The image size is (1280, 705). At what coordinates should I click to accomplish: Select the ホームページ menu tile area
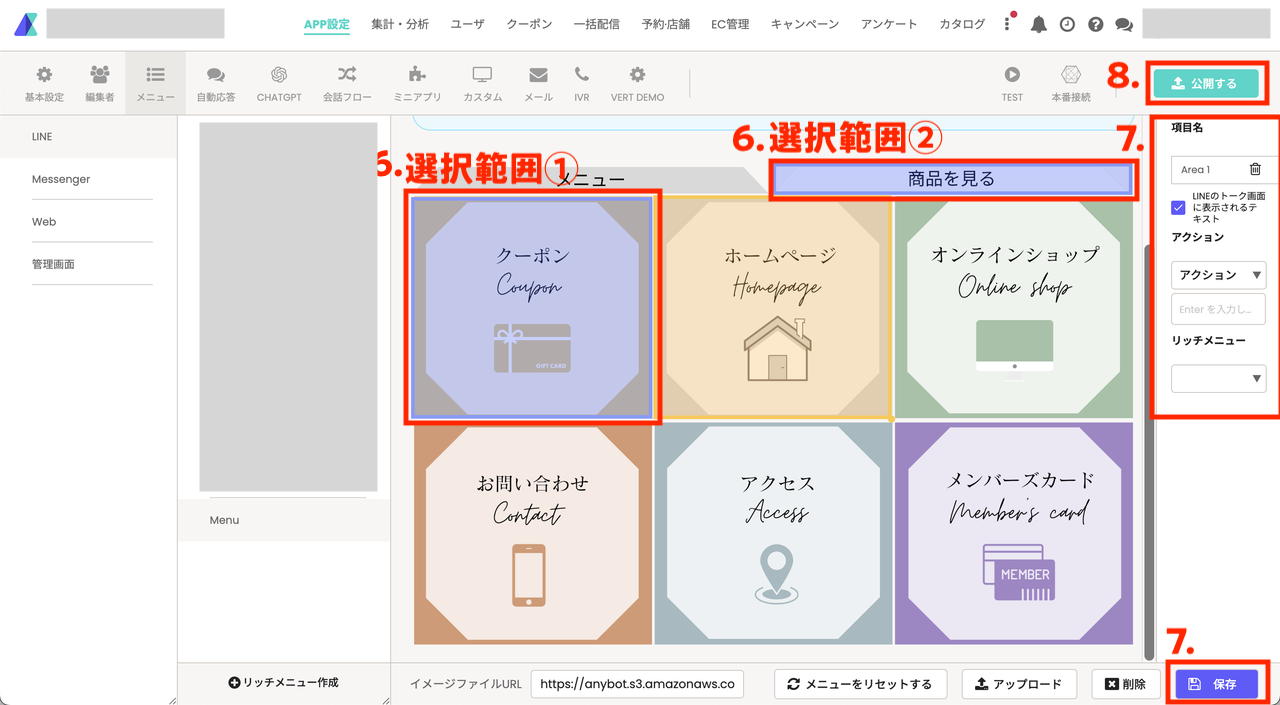pyautogui.click(x=774, y=307)
